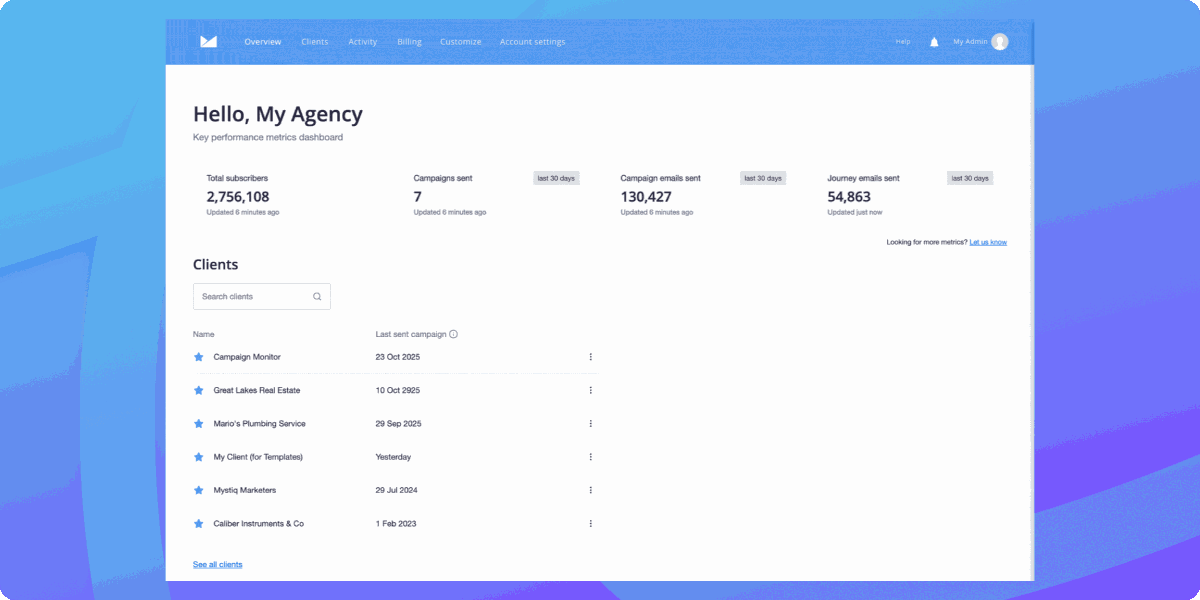Image resolution: width=1200 pixels, height=600 pixels.
Task: Toggle the star for Great Lakes Real Estate
Action: [198, 390]
